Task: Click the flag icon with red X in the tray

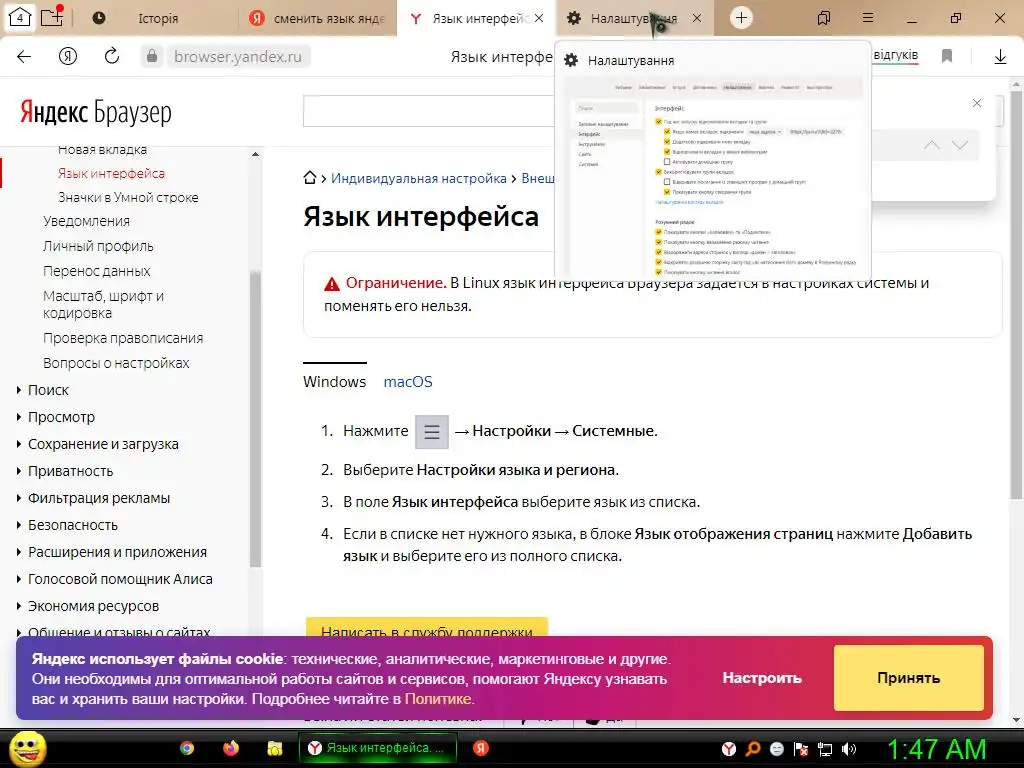Action: 801,749
